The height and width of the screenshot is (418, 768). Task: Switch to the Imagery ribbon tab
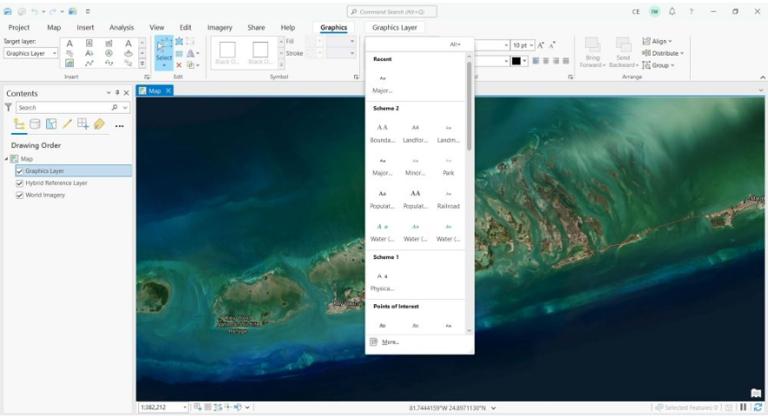click(219, 27)
